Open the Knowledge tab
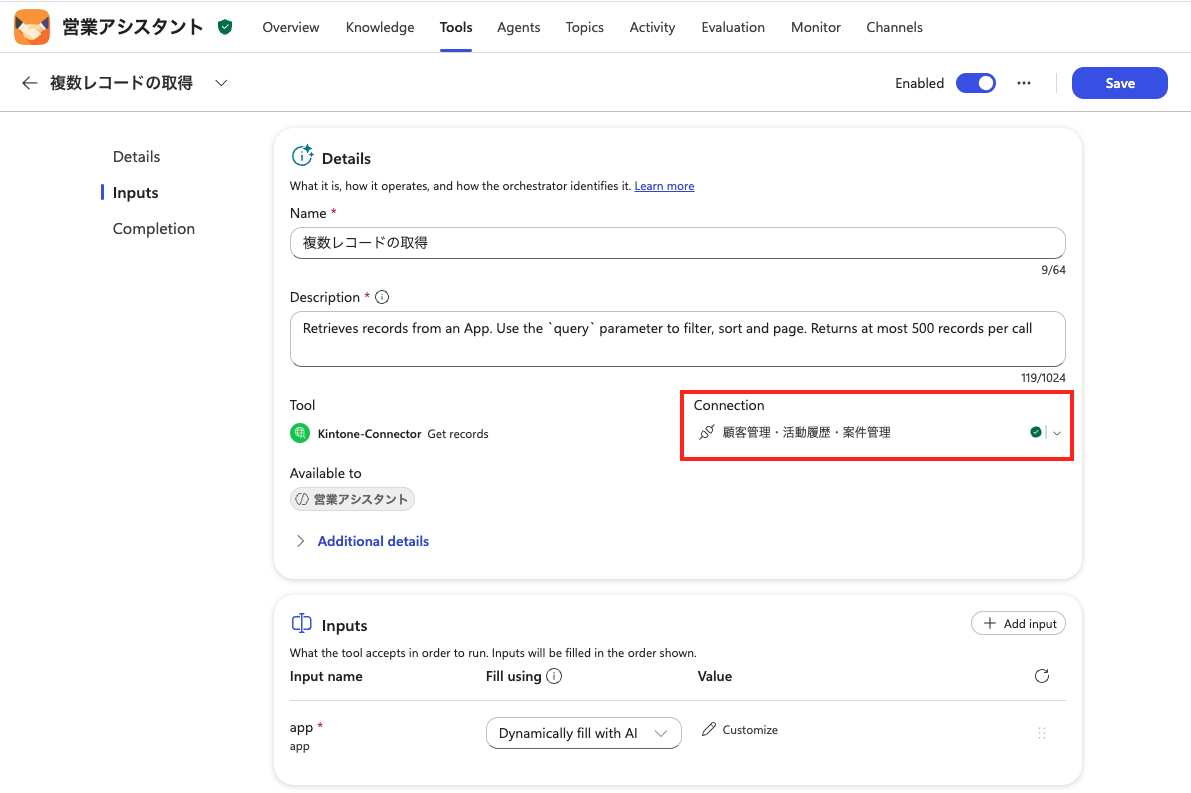This screenshot has width=1191, height=793. click(380, 27)
